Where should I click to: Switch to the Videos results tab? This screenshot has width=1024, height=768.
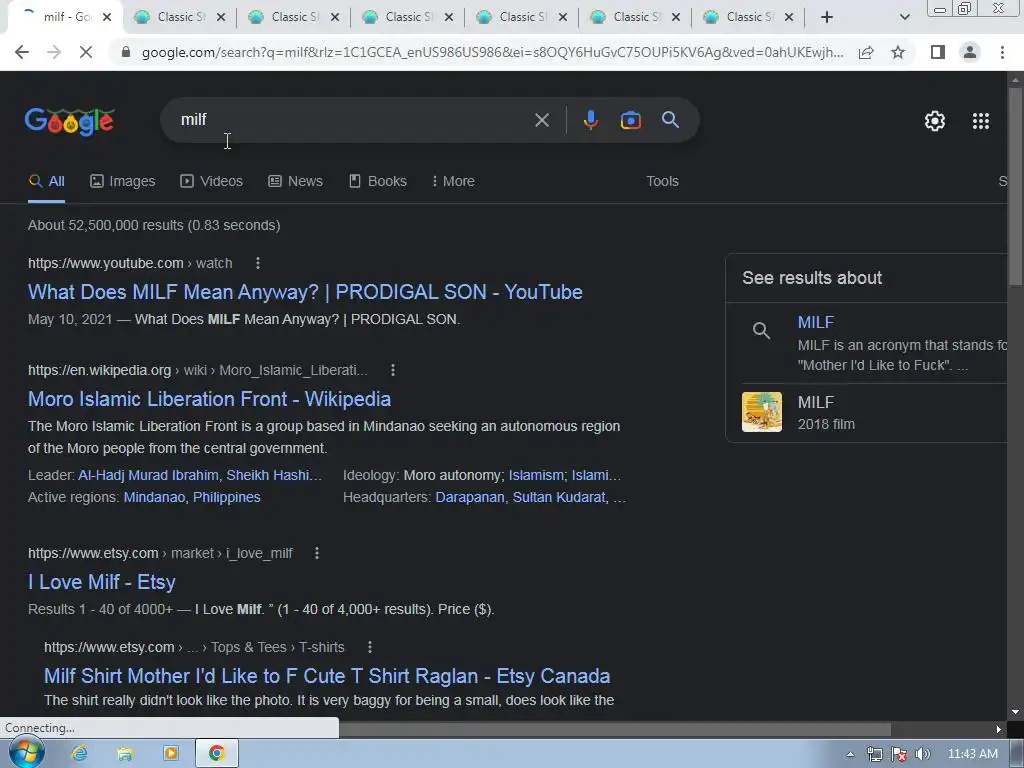tap(211, 181)
